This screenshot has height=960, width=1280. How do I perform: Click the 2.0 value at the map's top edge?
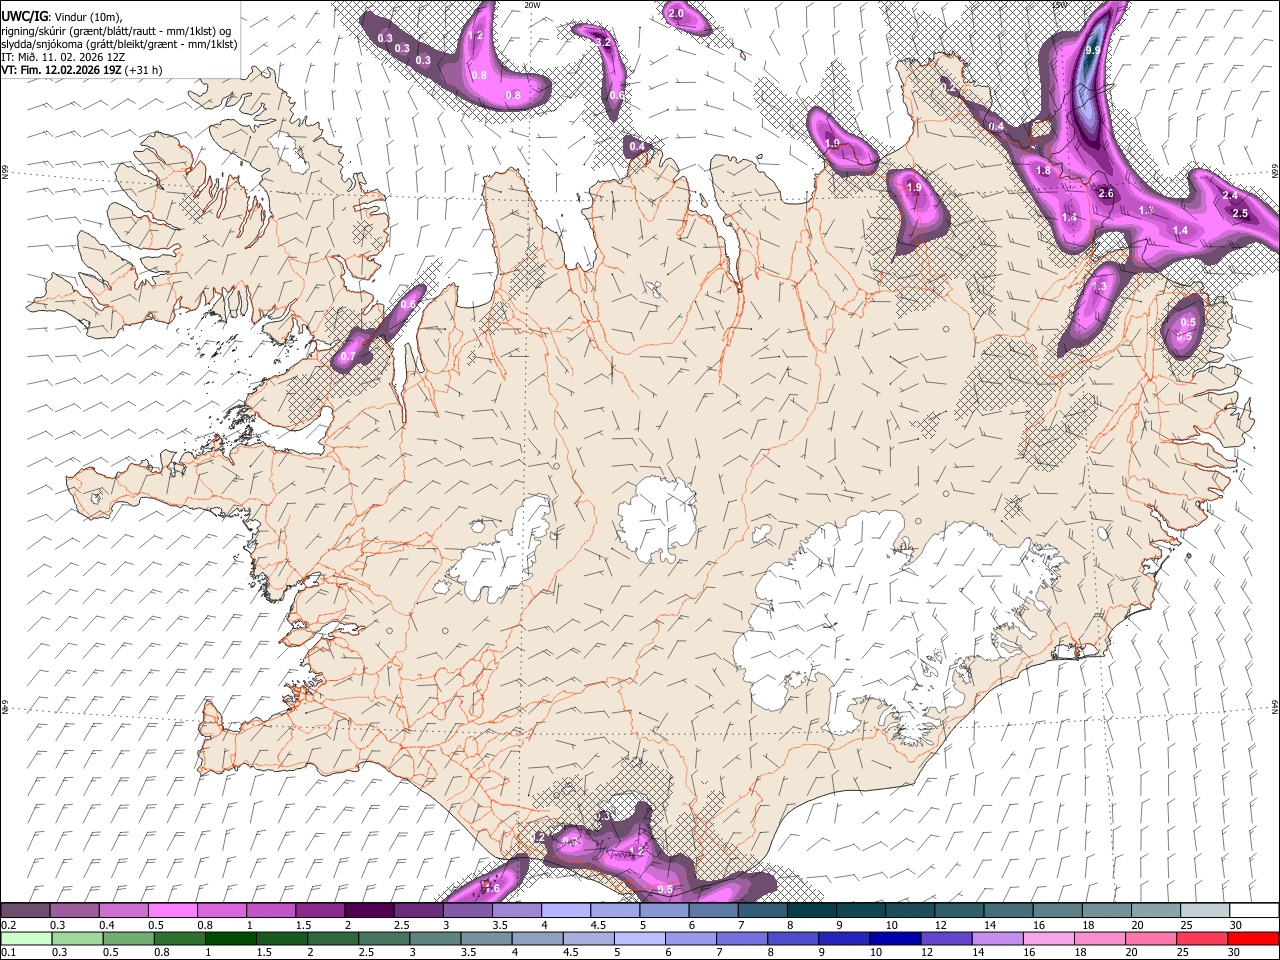tap(676, 13)
